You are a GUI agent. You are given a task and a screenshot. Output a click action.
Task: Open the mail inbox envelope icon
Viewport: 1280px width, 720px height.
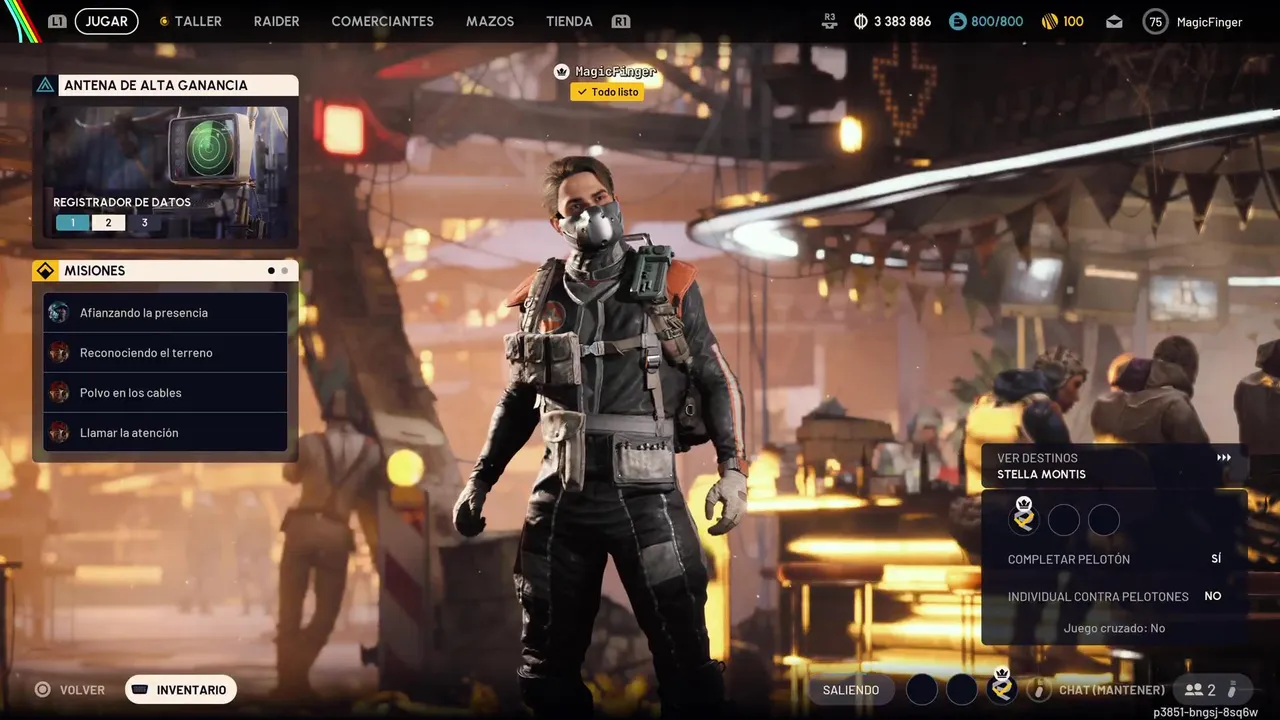[x=1114, y=21]
